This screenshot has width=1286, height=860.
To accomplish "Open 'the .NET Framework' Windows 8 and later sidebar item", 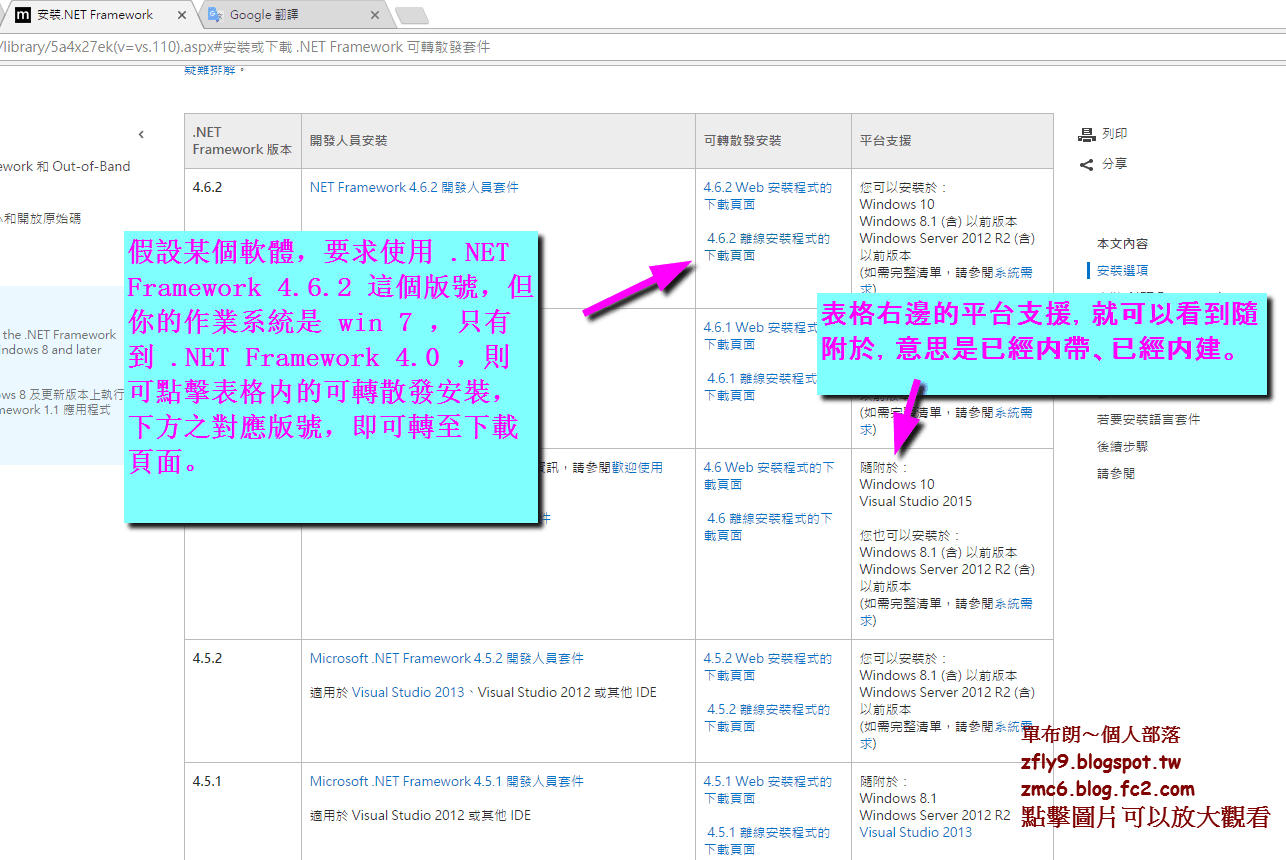I will [58, 342].
